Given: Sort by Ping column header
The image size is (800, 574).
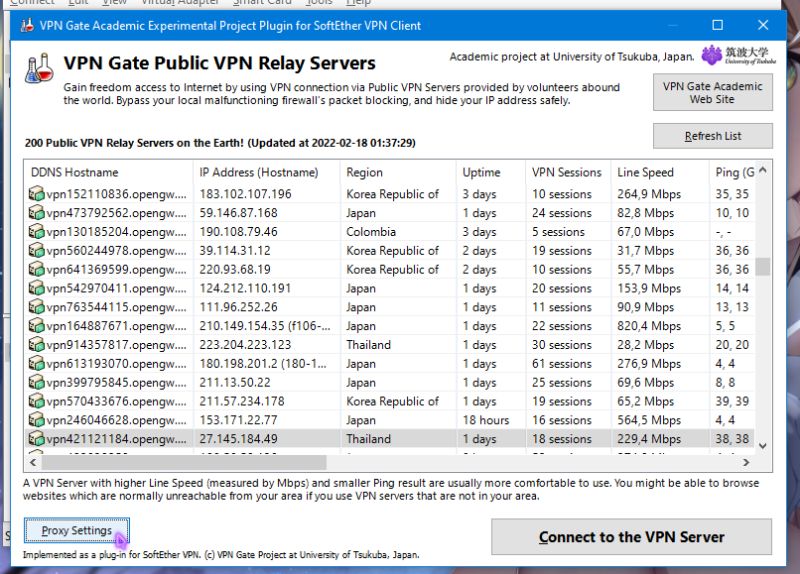Looking at the screenshot, I should click(732, 172).
